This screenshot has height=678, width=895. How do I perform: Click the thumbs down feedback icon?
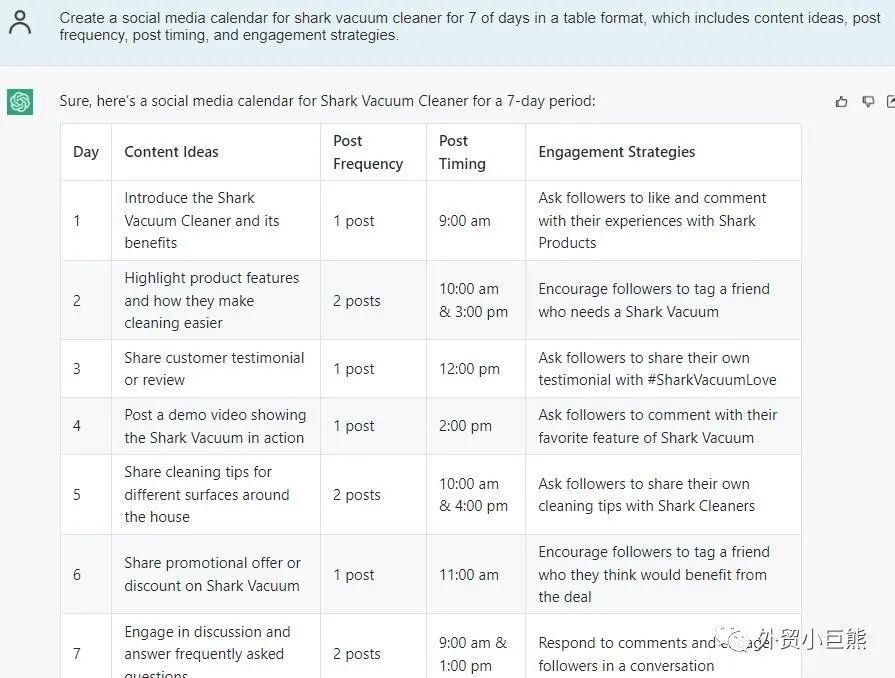point(867,101)
